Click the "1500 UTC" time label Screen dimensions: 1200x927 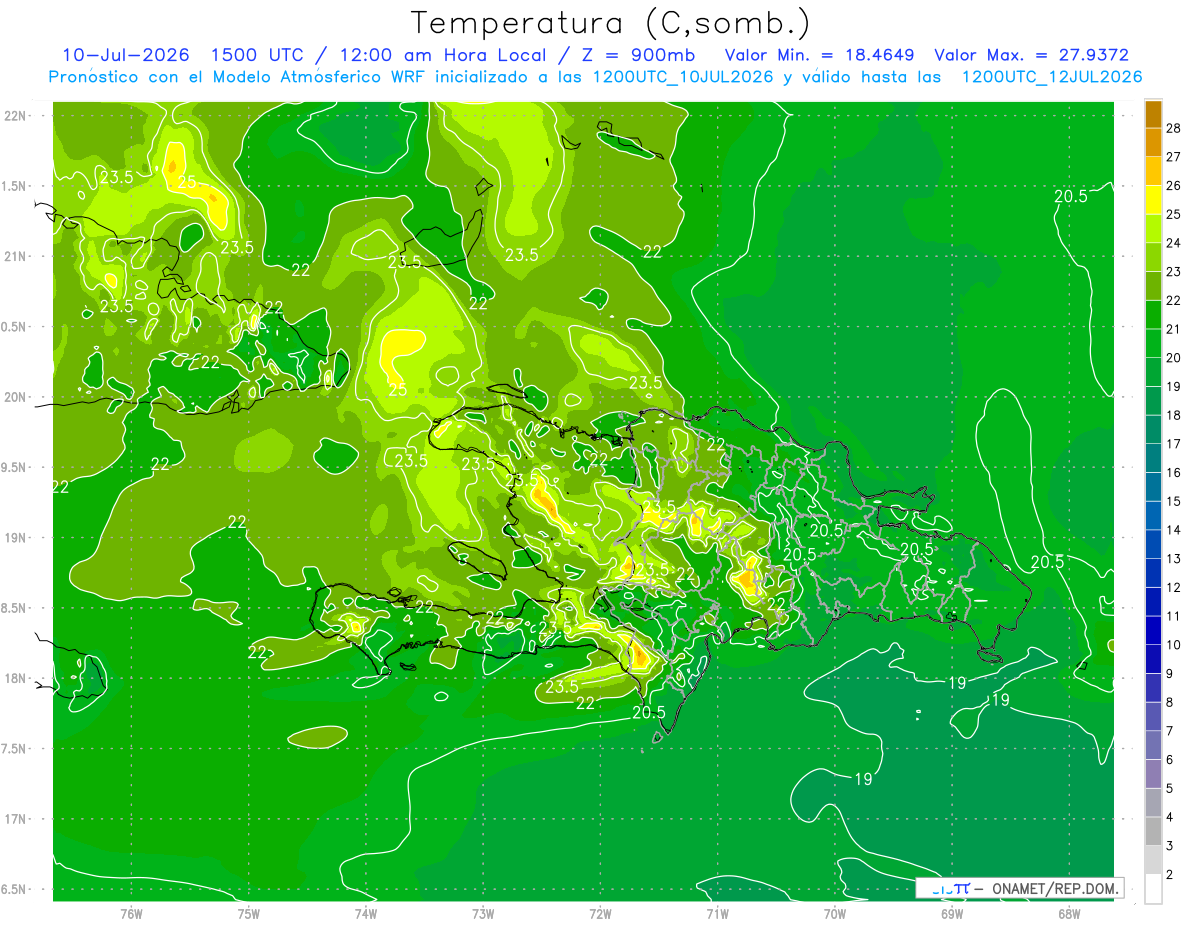(x=259, y=55)
